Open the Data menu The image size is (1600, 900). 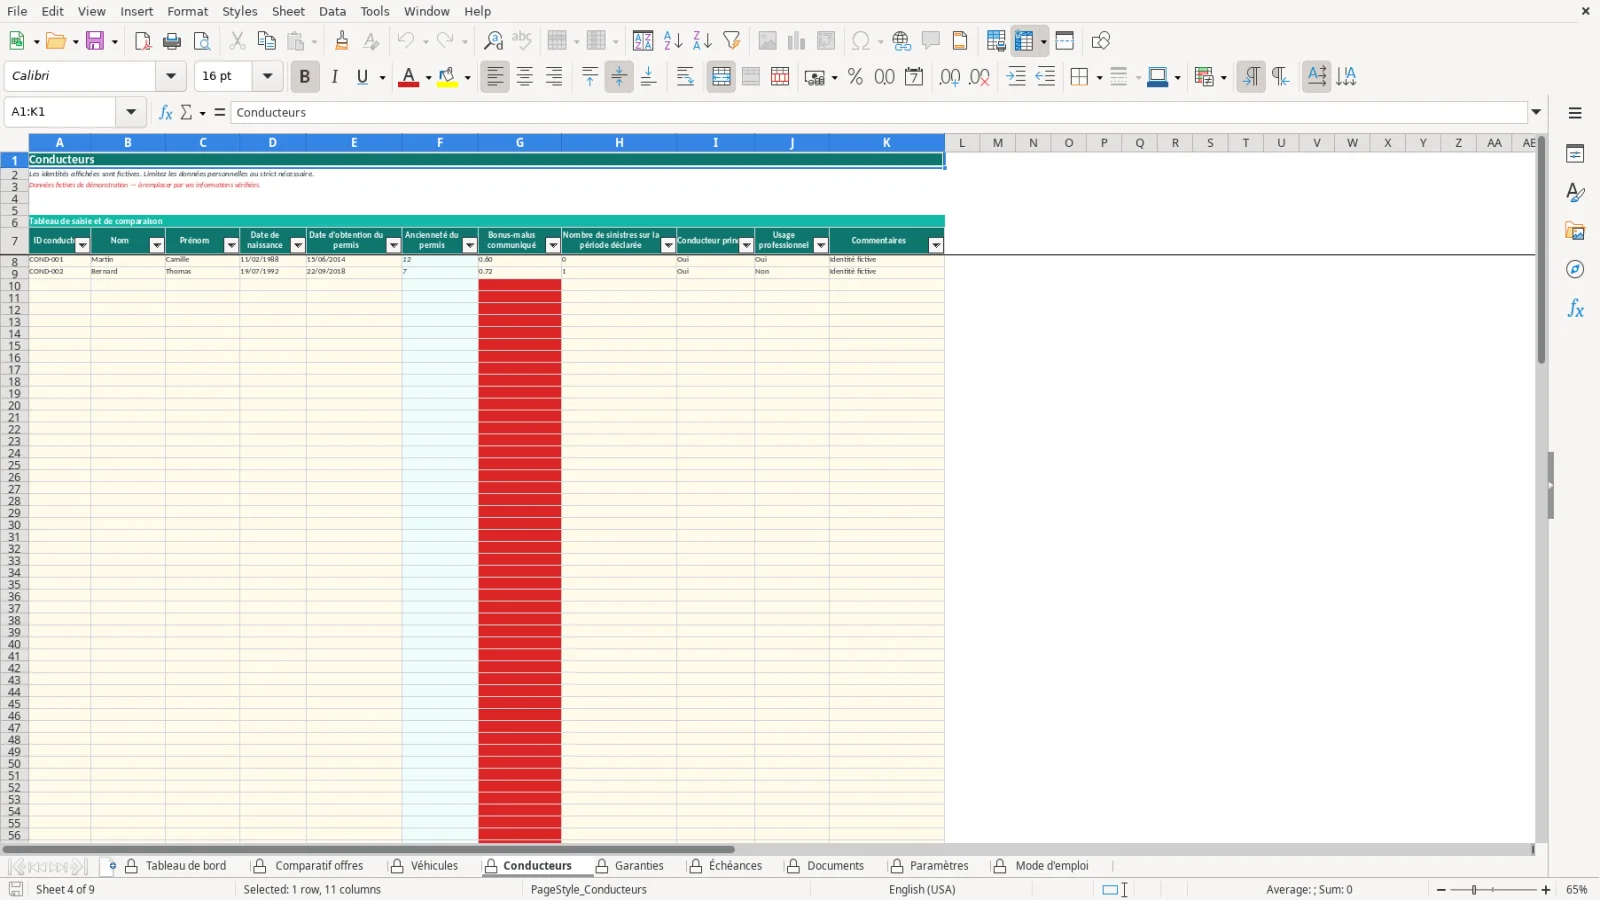click(x=332, y=11)
